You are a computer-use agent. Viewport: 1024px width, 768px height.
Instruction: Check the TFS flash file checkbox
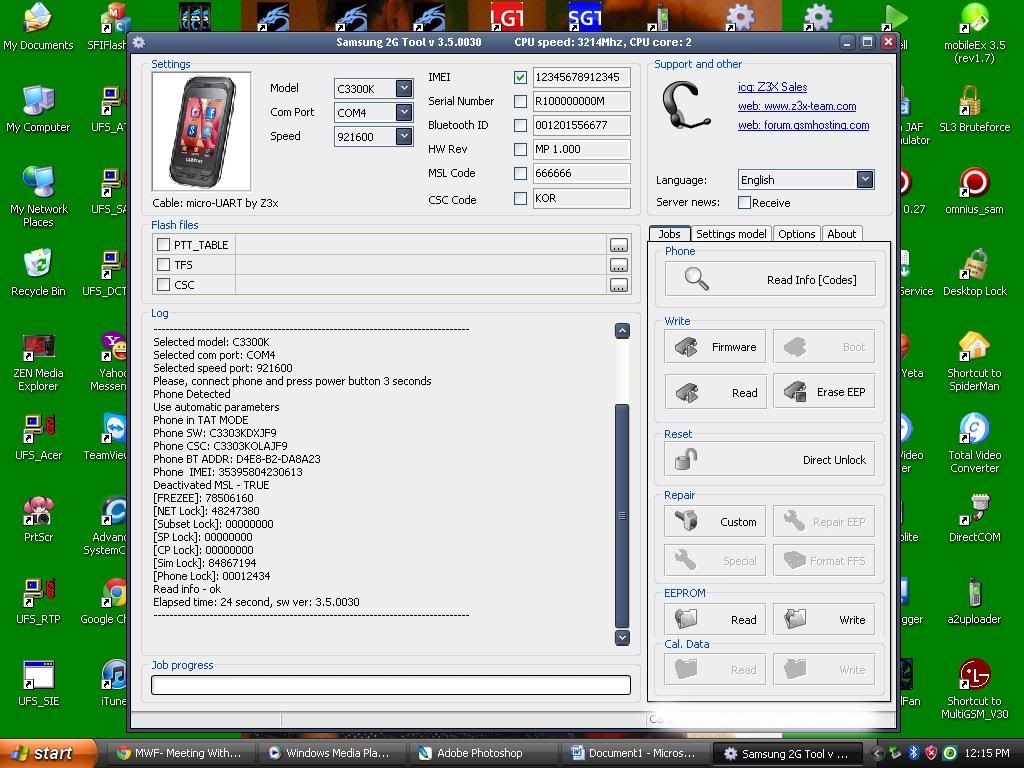(x=163, y=264)
